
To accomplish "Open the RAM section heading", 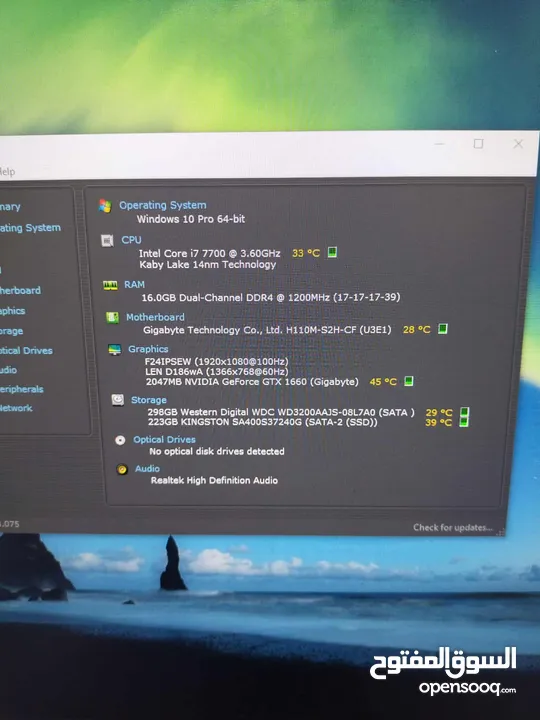I will click(x=134, y=285).
